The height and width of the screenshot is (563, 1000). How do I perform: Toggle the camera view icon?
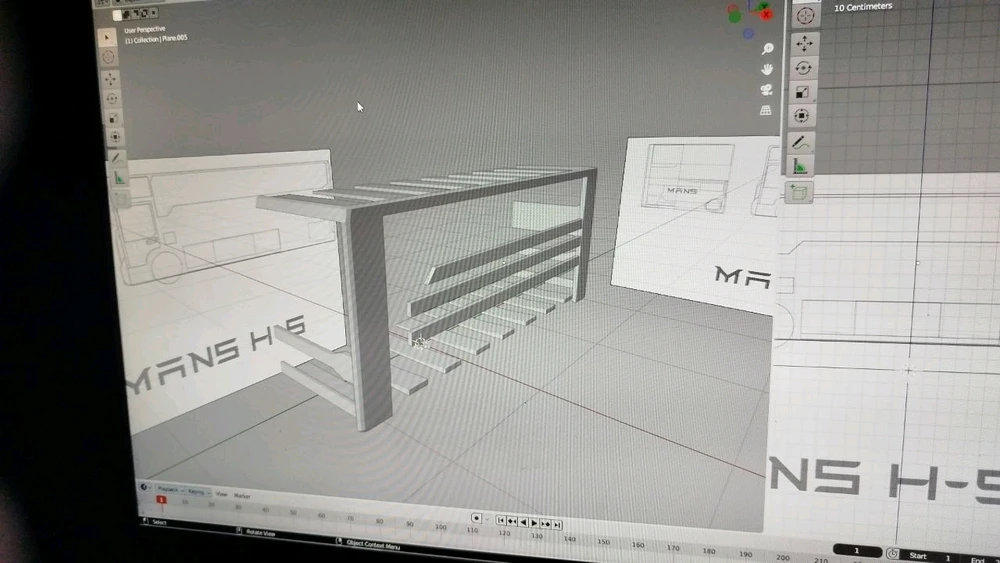(766, 89)
